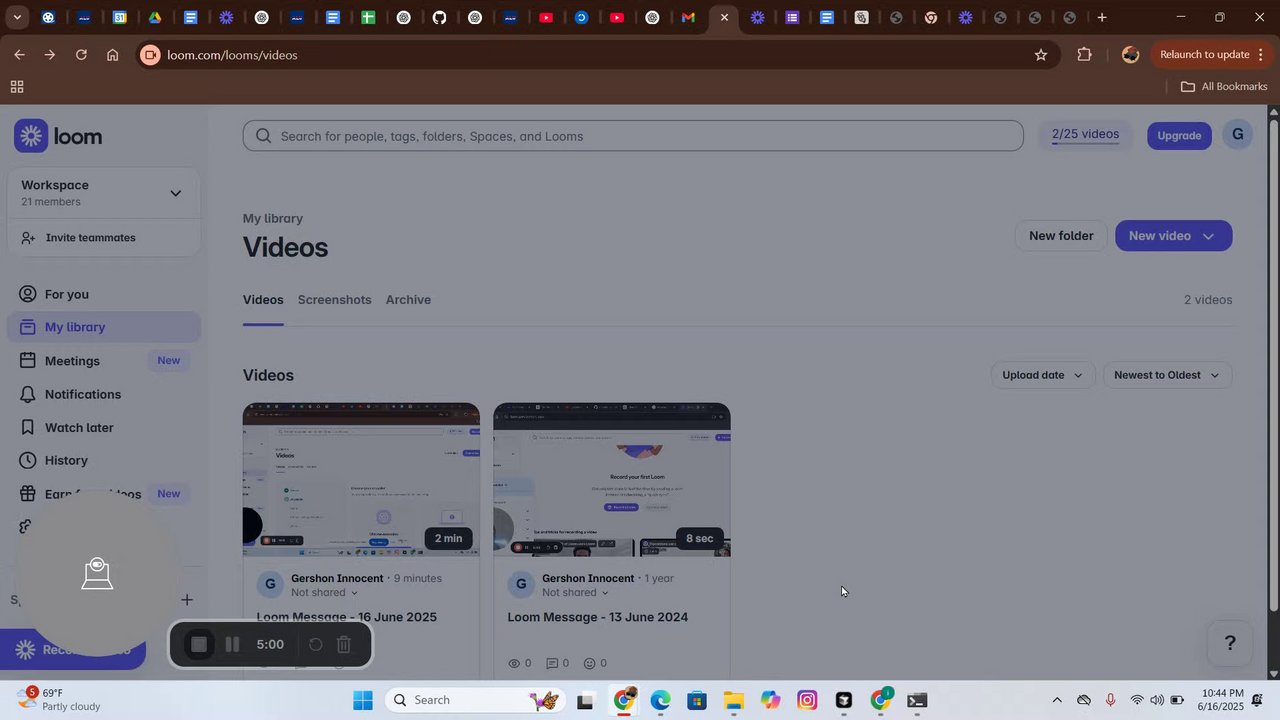Open File Explorer from the taskbar
The height and width of the screenshot is (720, 1280).
(x=734, y=700)
